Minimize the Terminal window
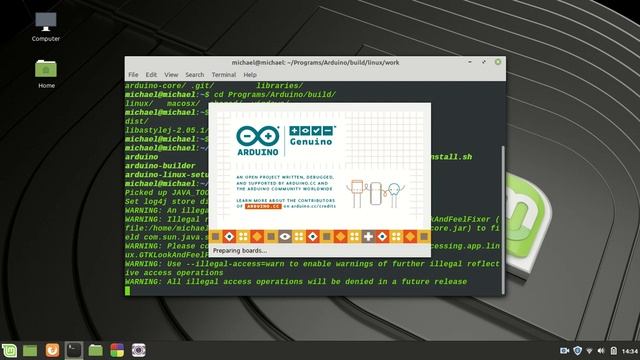Image resolution: width=640 pixels, height=360 pixels. [x=470, y=62]
